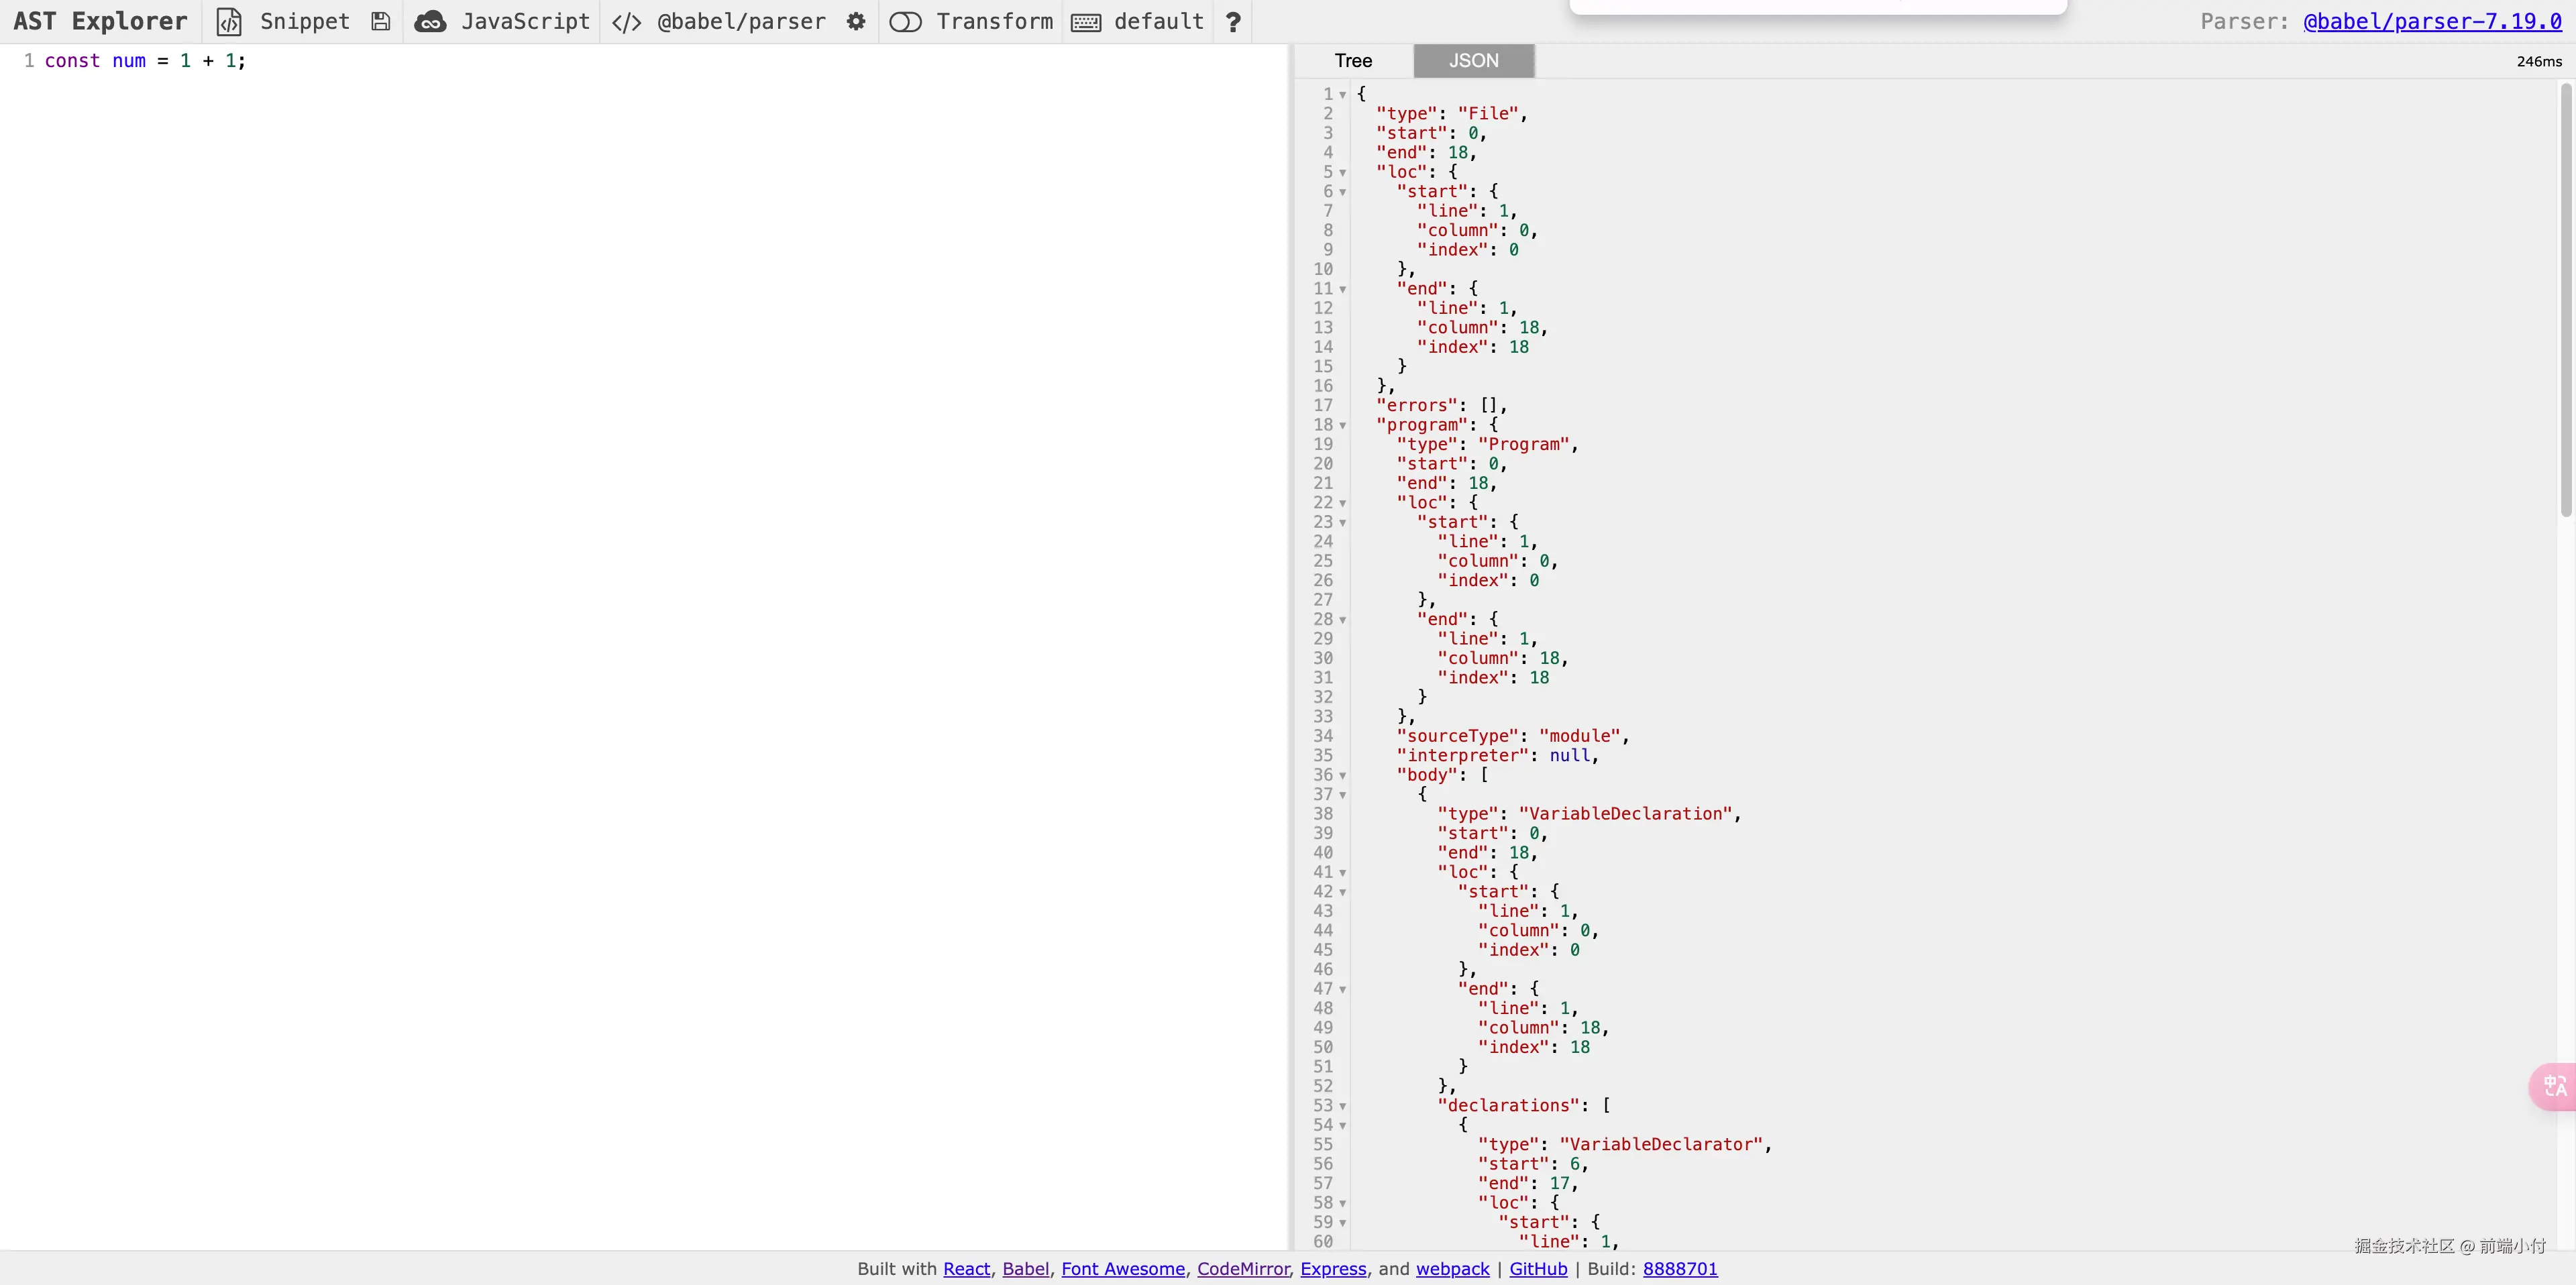This screenshot has width=2576, height=1285.
Task: Toggle the Transform switch
Action: [905, 22]
